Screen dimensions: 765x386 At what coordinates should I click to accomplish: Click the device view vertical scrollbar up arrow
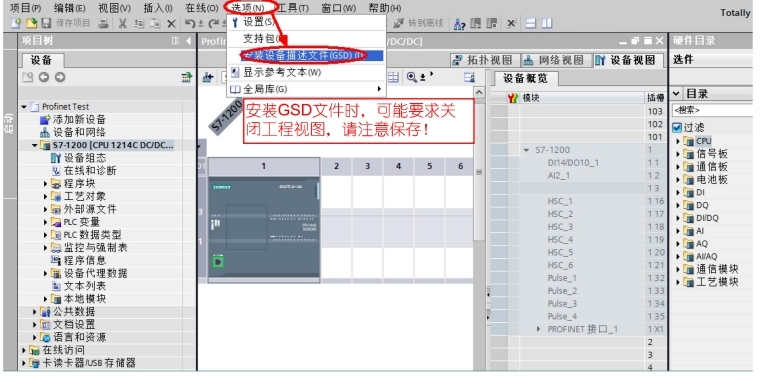click(479, 93)
